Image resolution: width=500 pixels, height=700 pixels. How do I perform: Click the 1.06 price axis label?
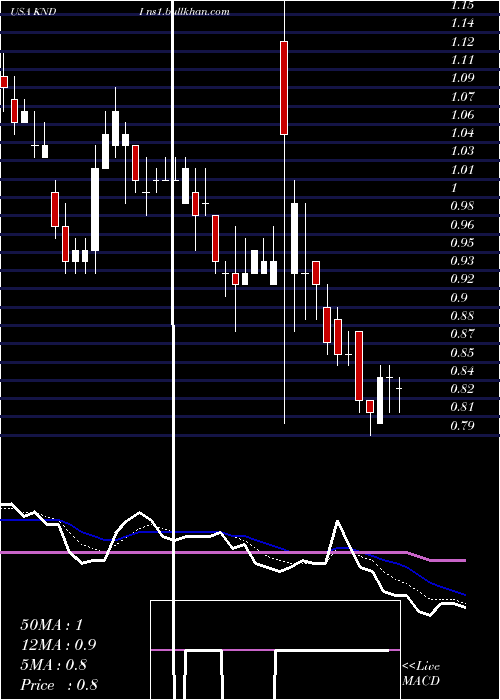pyautogui.click(x=462, y=115)
